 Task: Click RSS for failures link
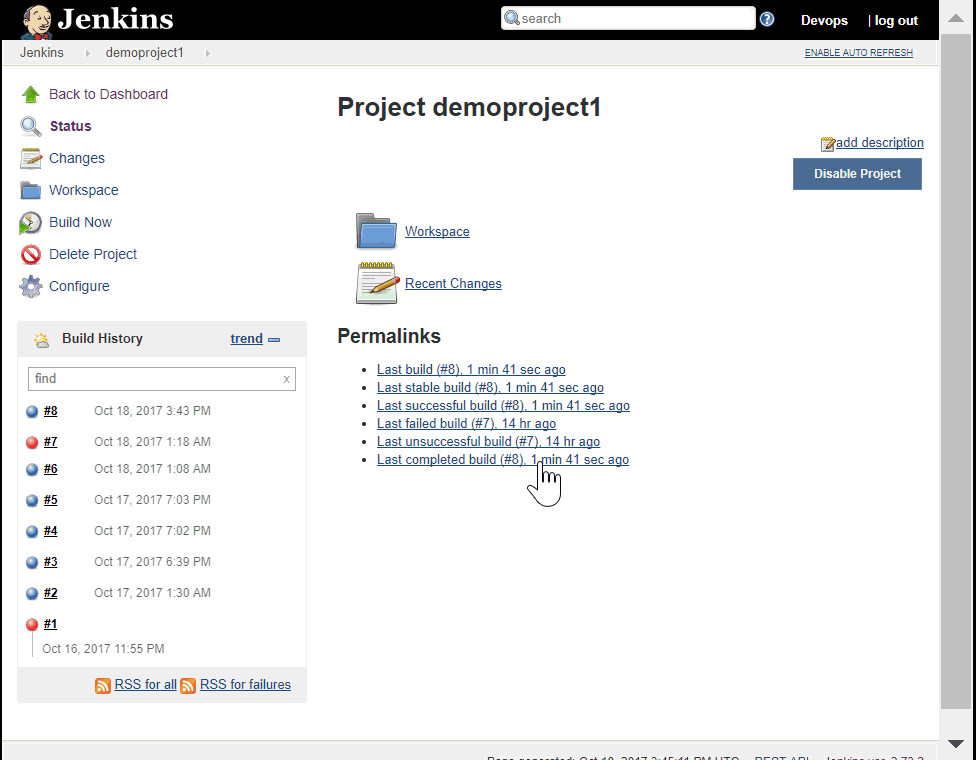[x=245, y=685]
